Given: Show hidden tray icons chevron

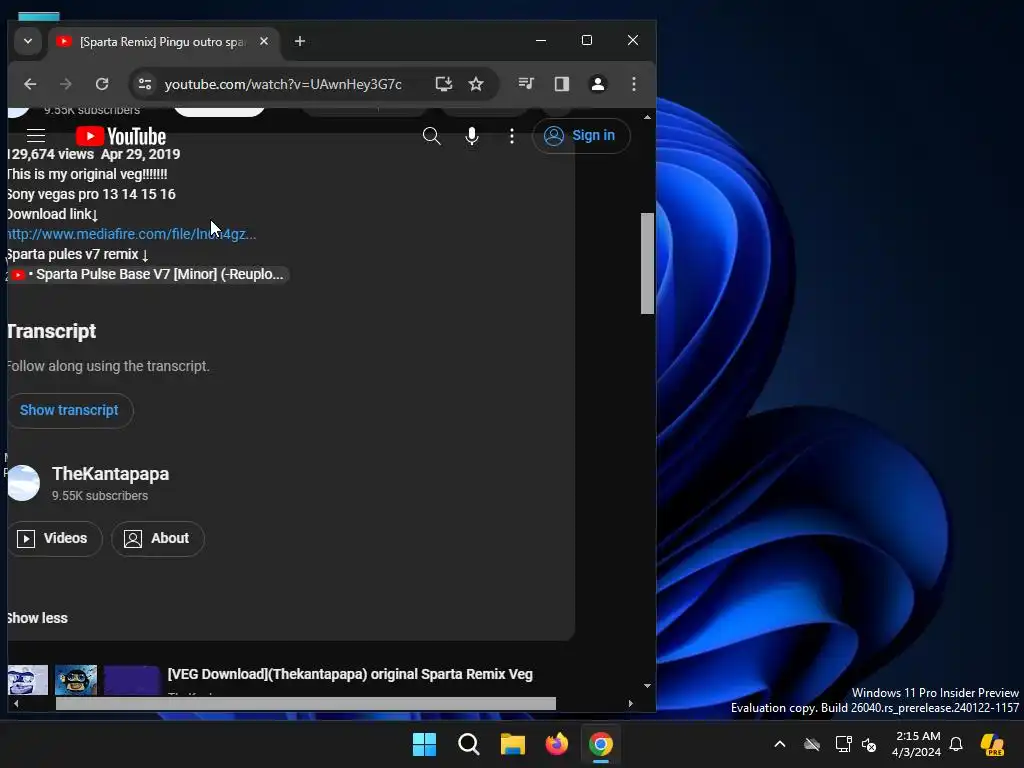Looking at the screenshot, I should [x=780, y=744].
